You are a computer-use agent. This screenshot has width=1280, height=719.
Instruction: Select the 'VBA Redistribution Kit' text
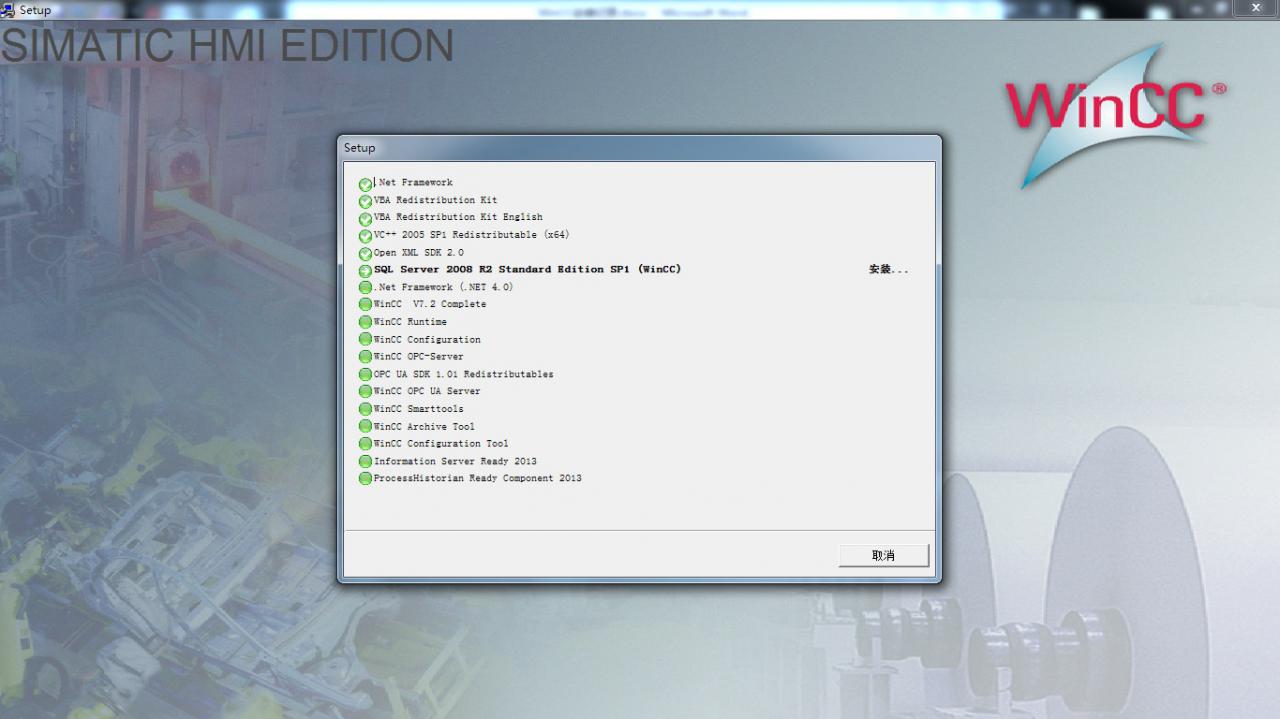point(435,200)
